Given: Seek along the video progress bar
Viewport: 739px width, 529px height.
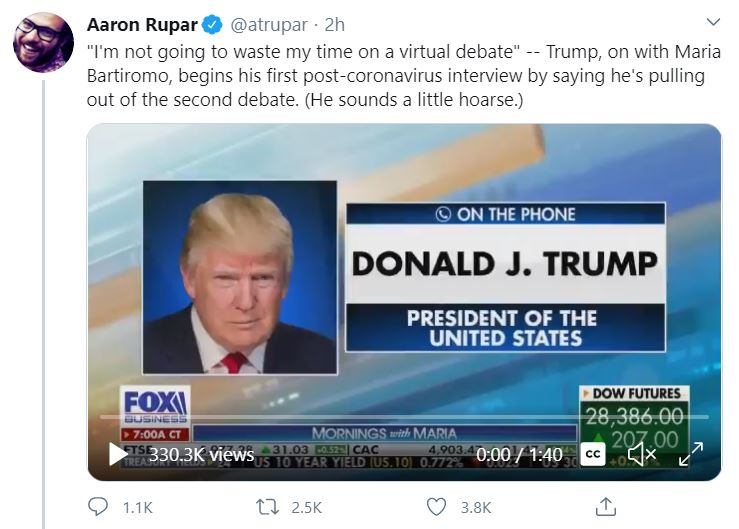Looking at the screenshot, I should tap(404, 417).
